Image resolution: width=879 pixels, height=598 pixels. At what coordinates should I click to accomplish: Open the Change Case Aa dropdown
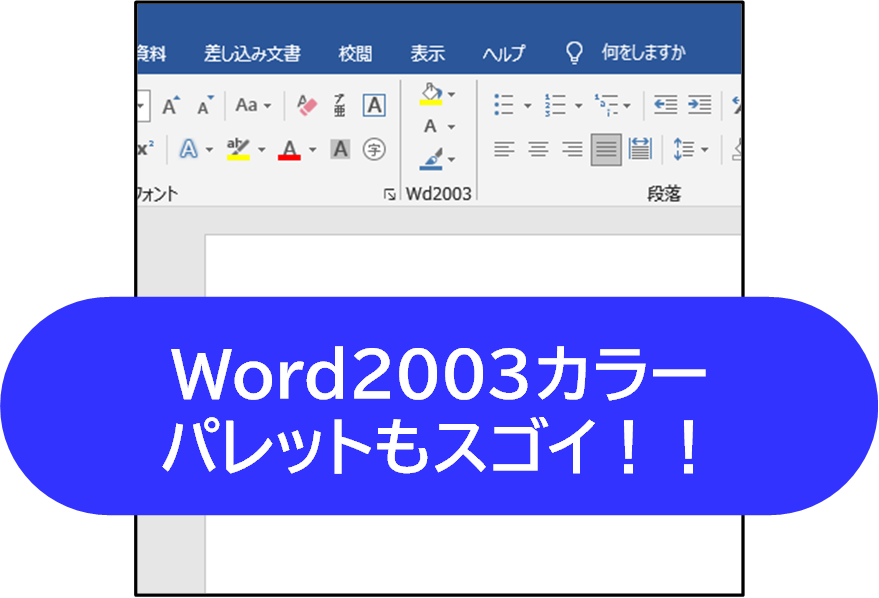click(252, 105)
